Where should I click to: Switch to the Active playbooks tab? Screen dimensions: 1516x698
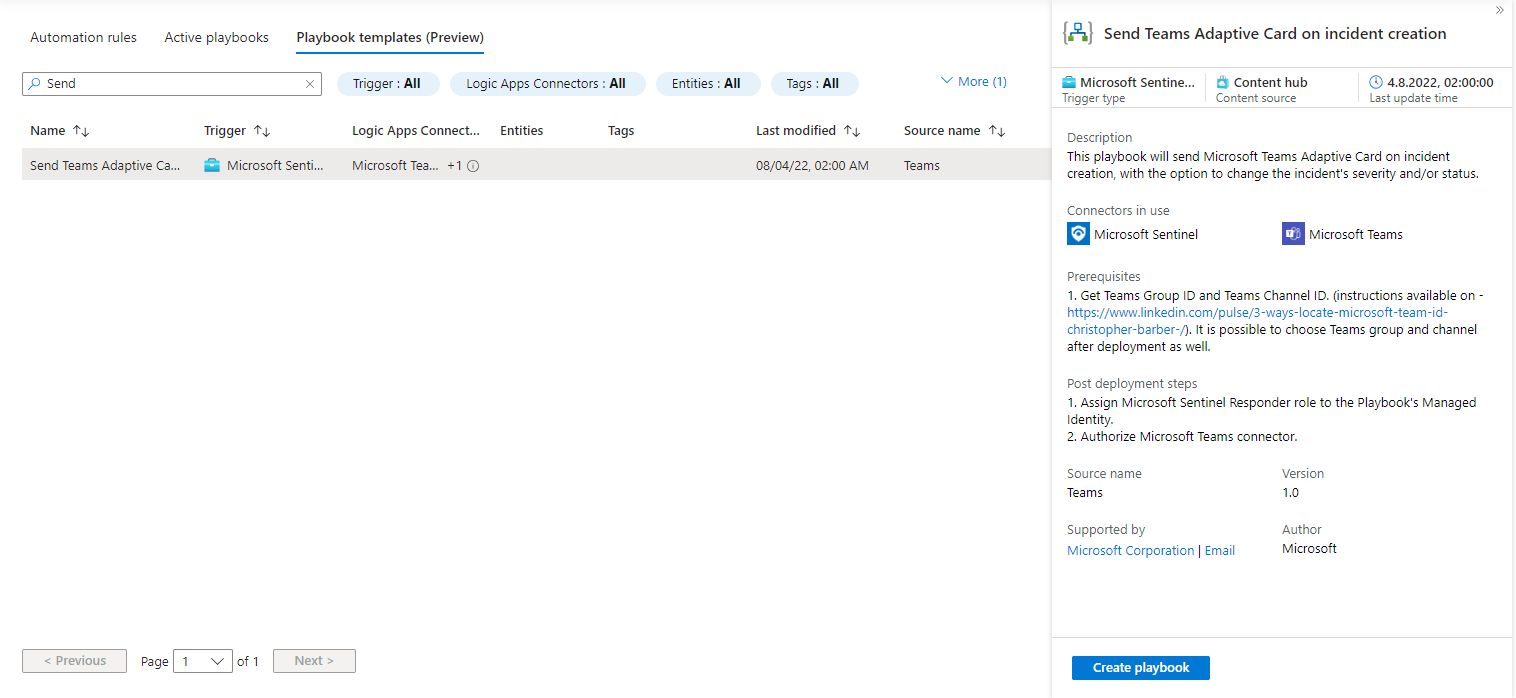click(x=216, y=38)
